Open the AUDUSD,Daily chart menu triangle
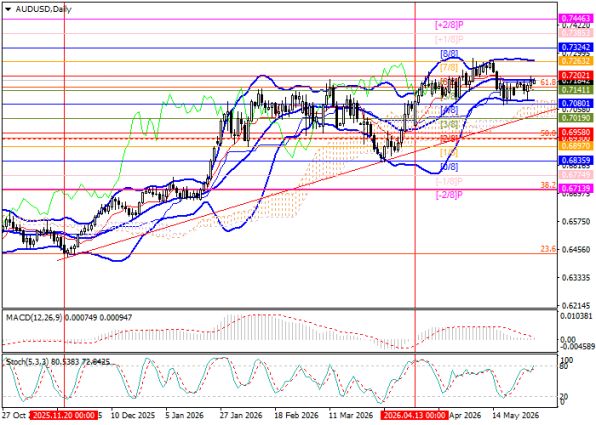 (8, 10)
